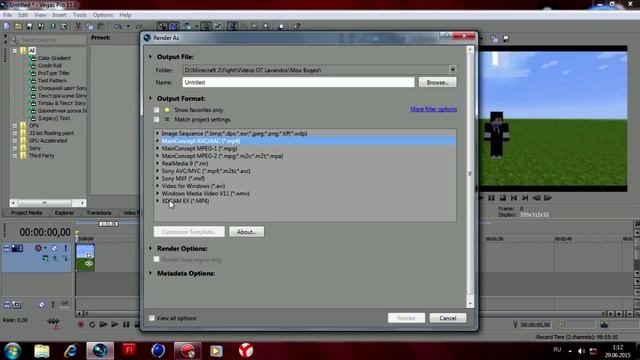640x360 pixels.
Task: Open the Folder path dropdown
Action: click(x=452, y=70)
